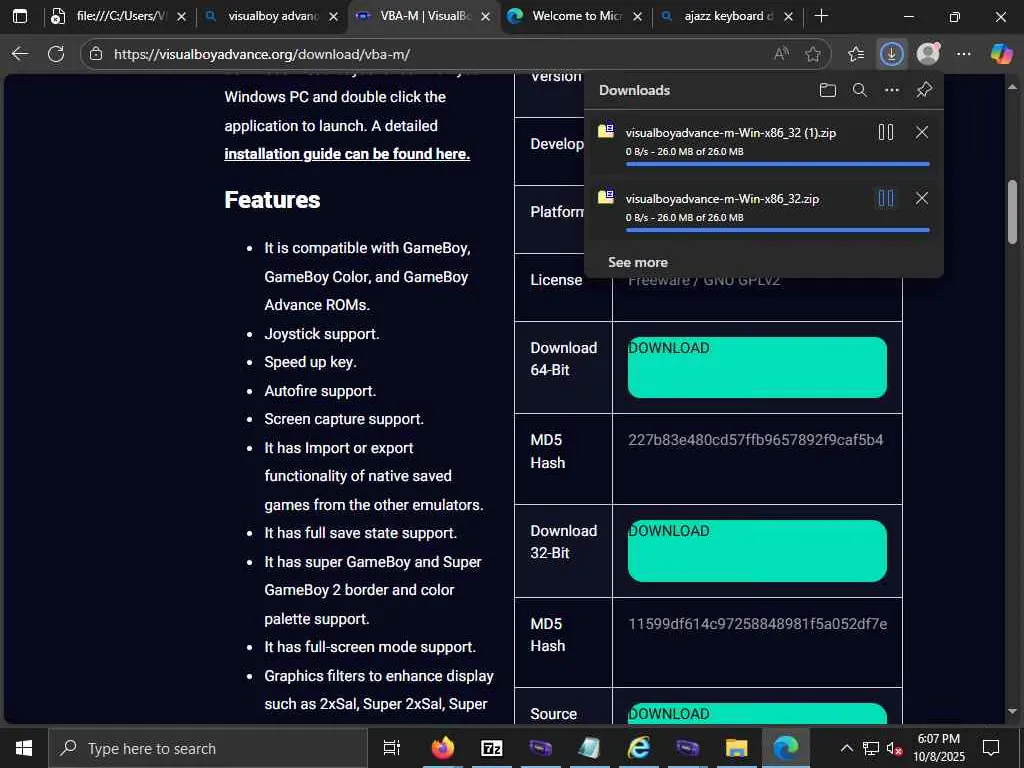Open the notification center icon
The image size is (1024, 768).
point(991,748)
